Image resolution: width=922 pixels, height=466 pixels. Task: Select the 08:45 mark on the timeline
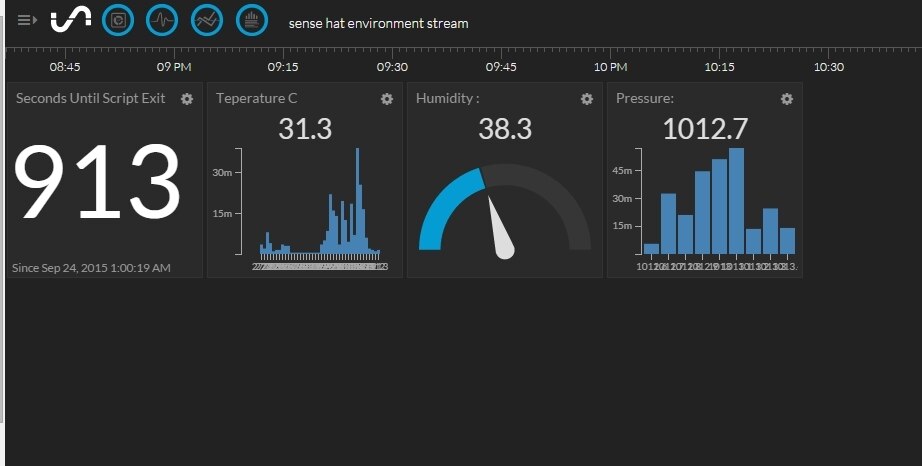click(x=65, y=67)
